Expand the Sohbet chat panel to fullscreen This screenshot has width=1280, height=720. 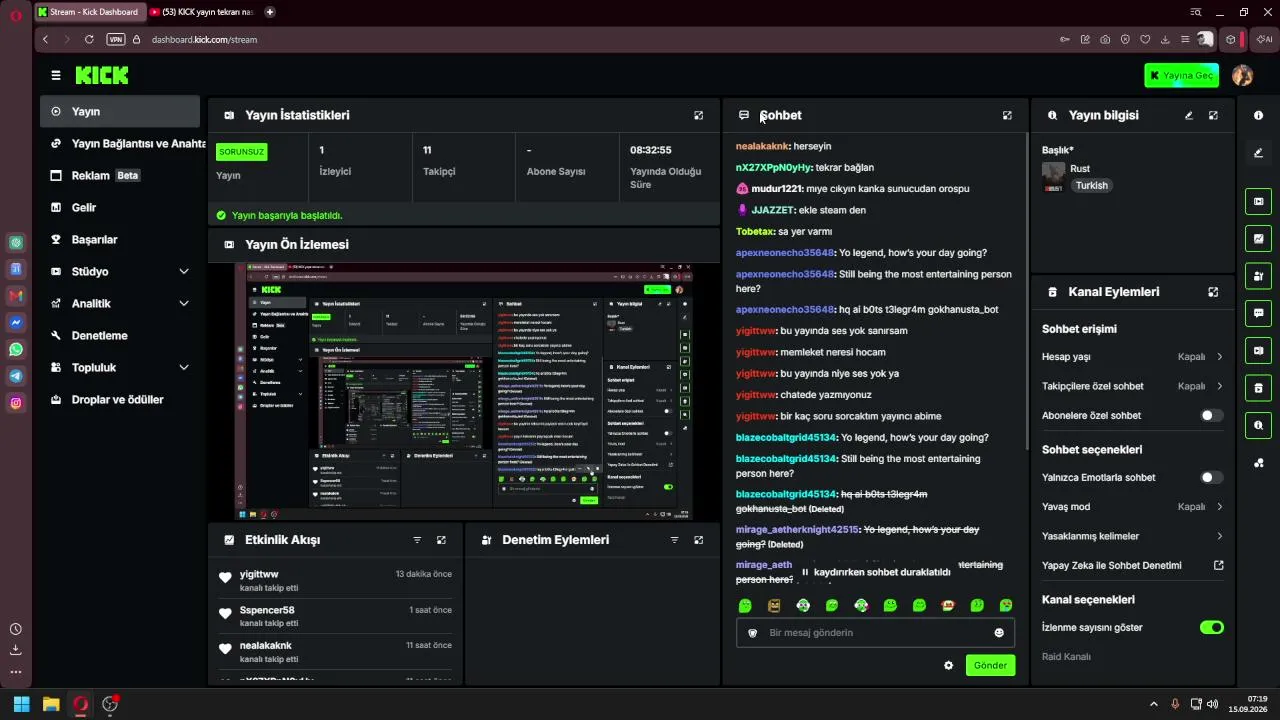pyautogui.click(x=1007, y=115)
